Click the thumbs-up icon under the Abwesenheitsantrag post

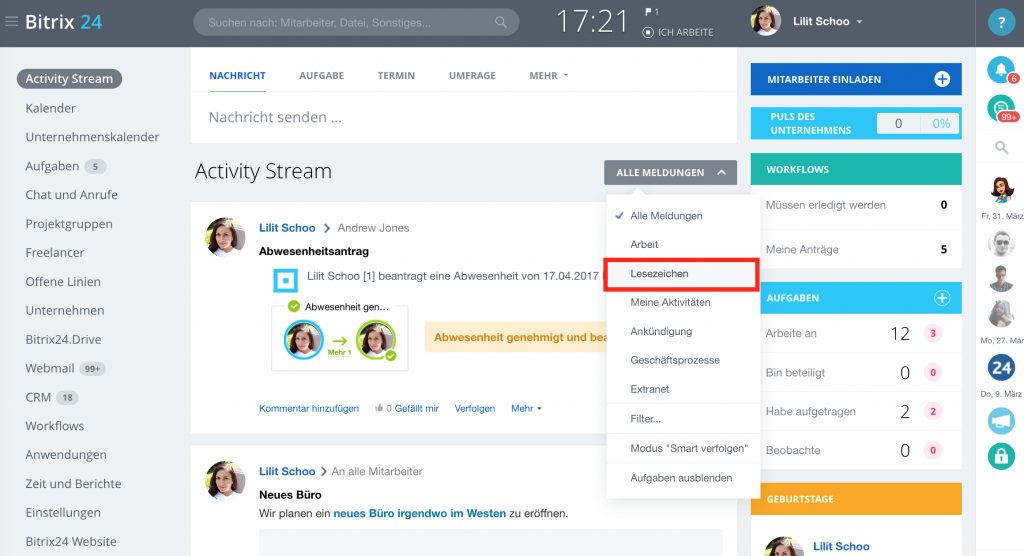pyautogui.click(x=379, y=408)
